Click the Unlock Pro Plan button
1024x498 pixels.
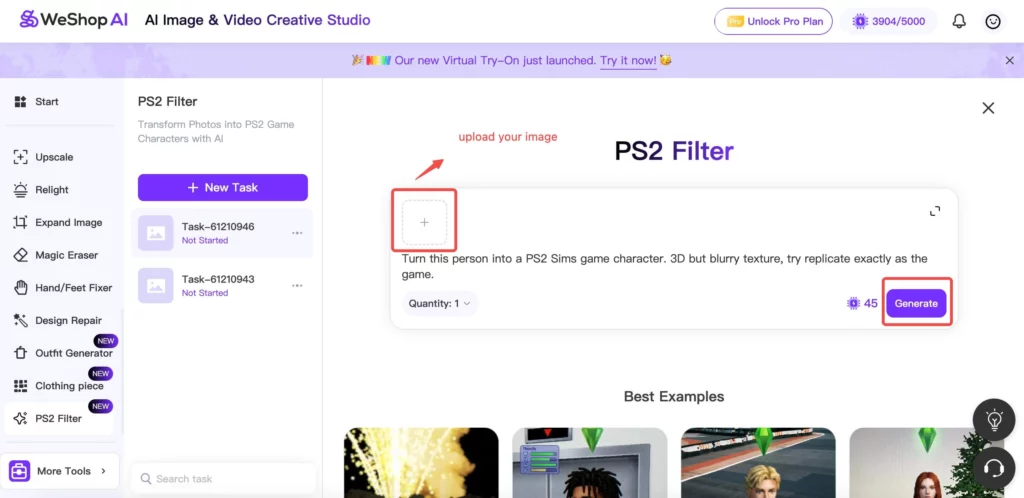[x=773, y=22]
